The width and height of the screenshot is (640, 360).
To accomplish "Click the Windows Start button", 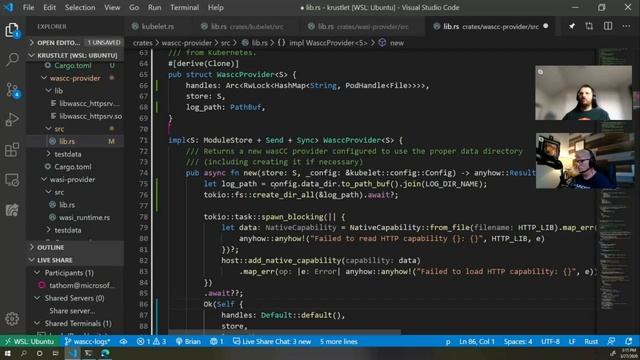I will click(7, 353).
